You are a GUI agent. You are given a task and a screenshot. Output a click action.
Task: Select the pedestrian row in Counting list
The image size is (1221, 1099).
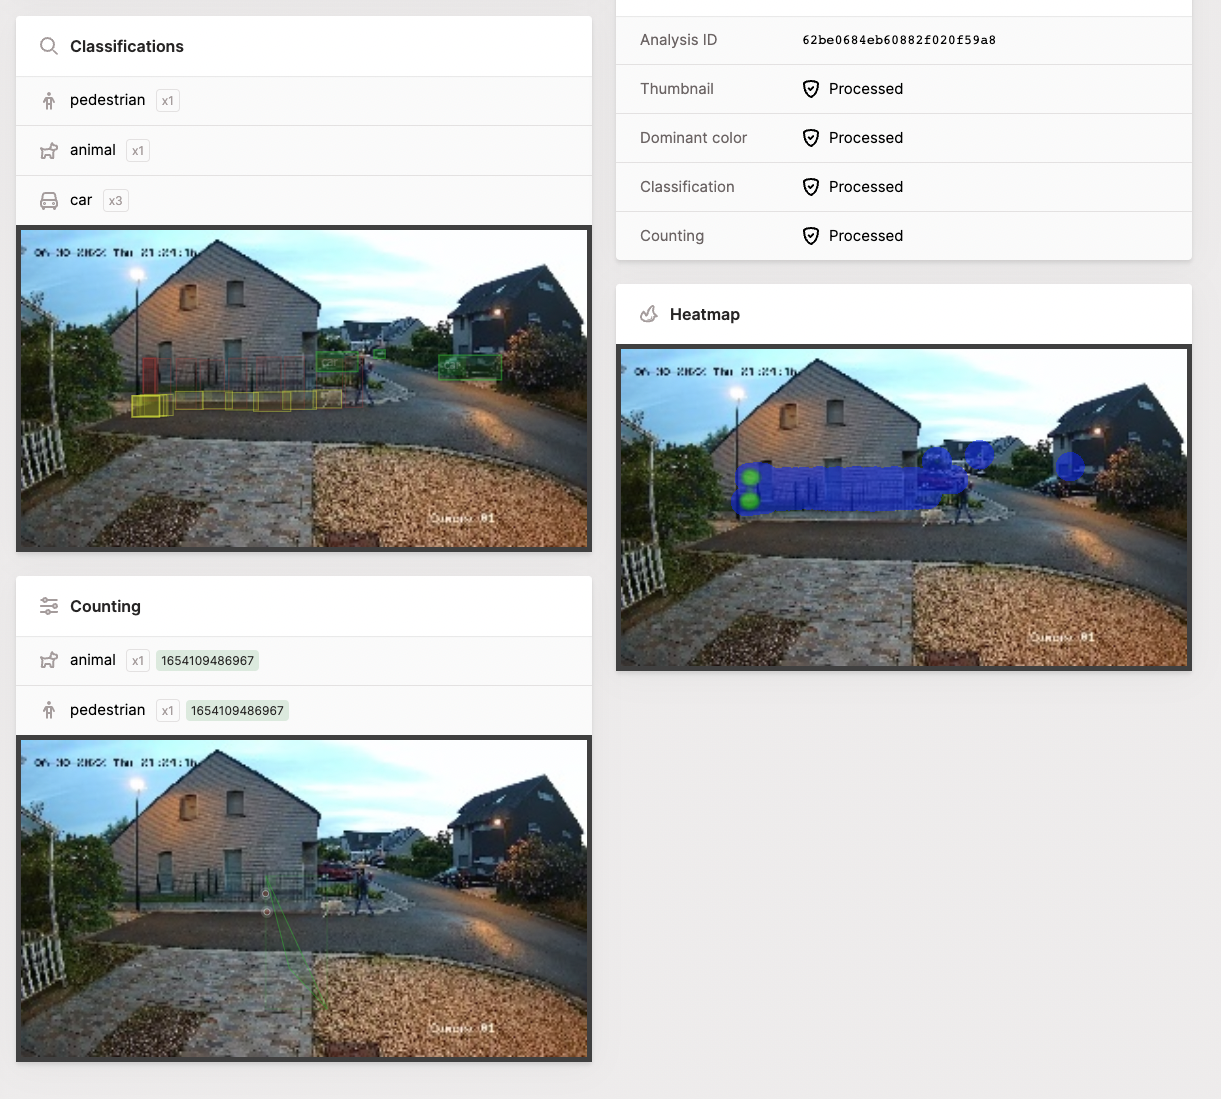pos(106,710)
